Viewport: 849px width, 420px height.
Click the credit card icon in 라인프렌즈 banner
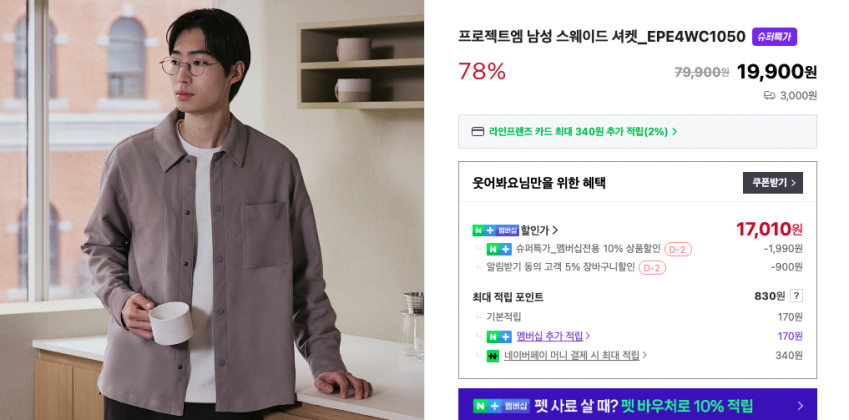point(478,132)
